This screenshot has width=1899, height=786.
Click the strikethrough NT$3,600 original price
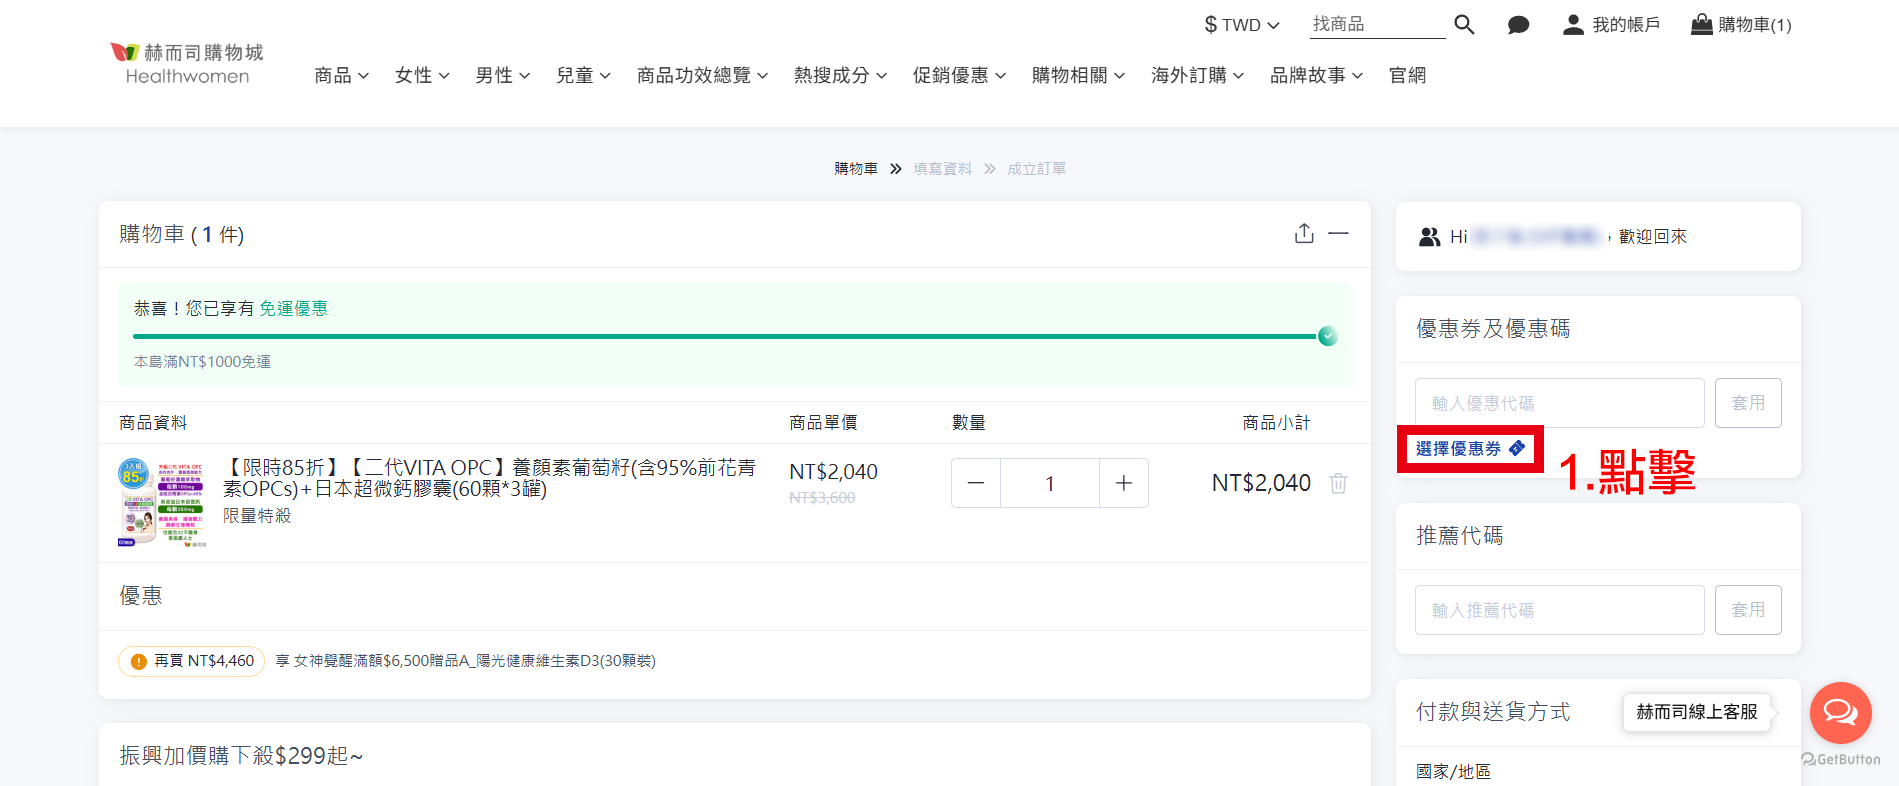[x=822, y=498]
